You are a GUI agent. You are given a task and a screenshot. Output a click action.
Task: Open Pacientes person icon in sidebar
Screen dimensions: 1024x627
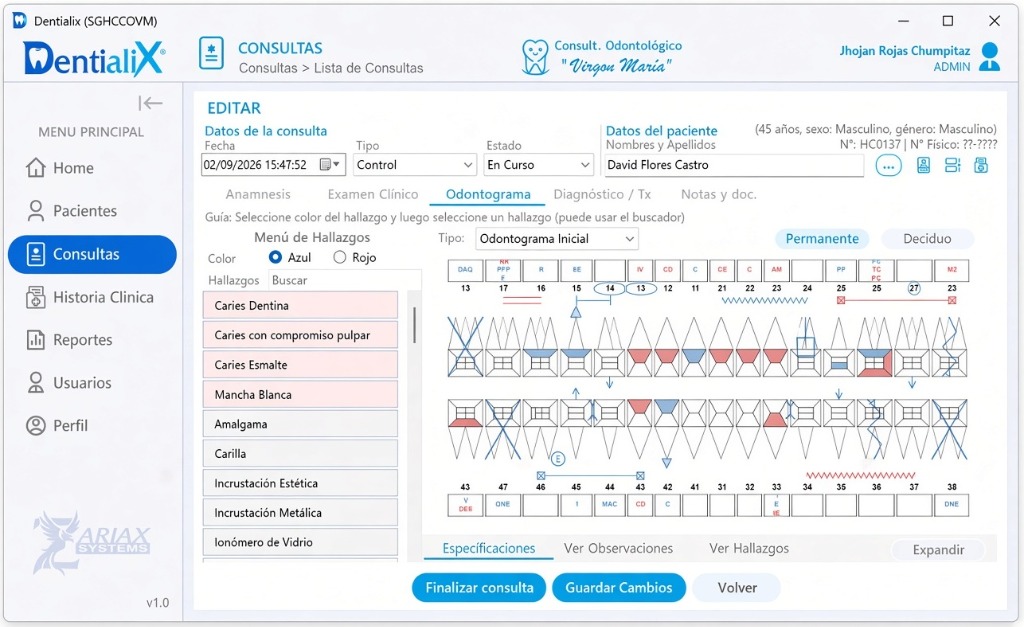(x=35, y=210)
